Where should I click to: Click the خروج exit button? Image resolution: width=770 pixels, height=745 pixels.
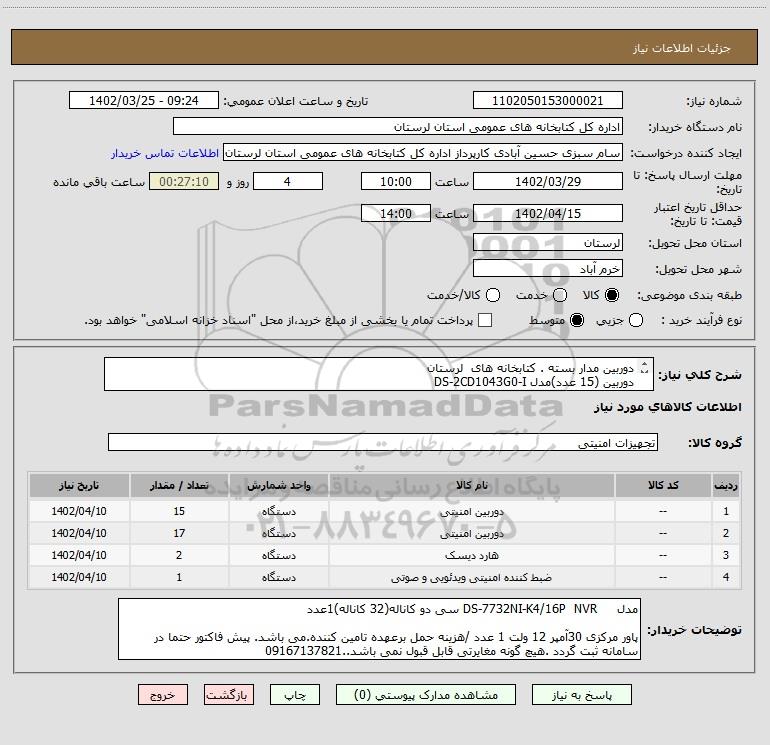[x=163, y=695]
